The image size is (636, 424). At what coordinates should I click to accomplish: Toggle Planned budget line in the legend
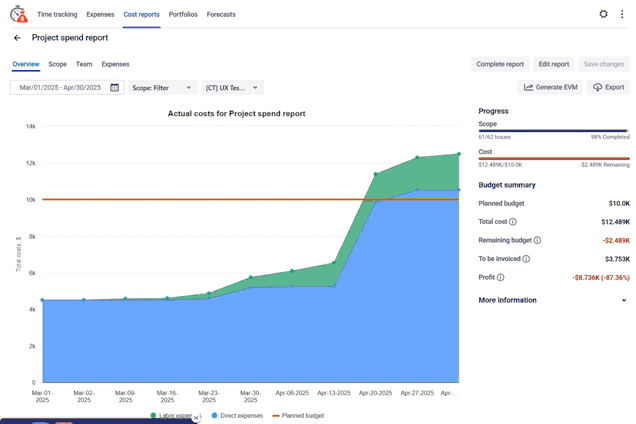300,415
